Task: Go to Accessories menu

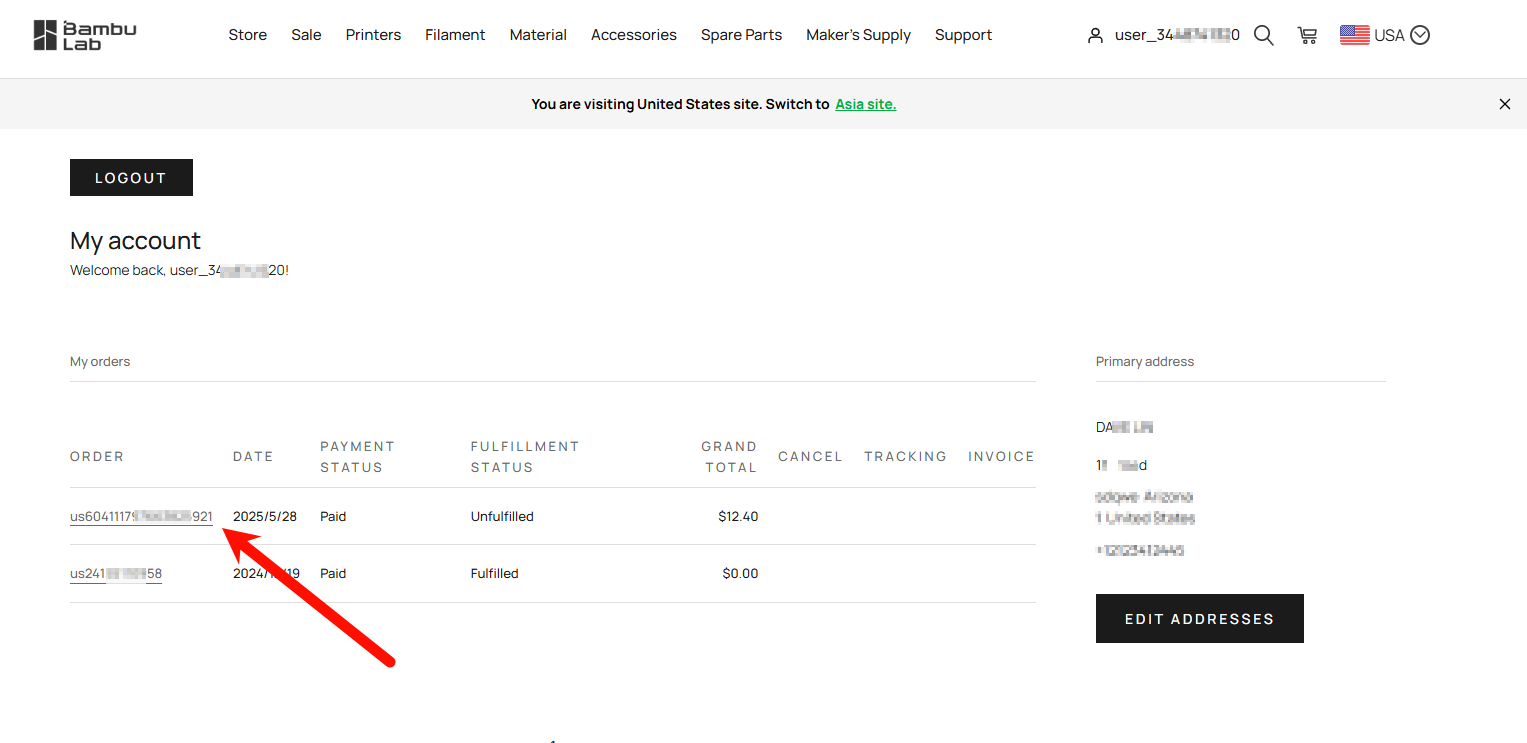Action: (634, 35)
